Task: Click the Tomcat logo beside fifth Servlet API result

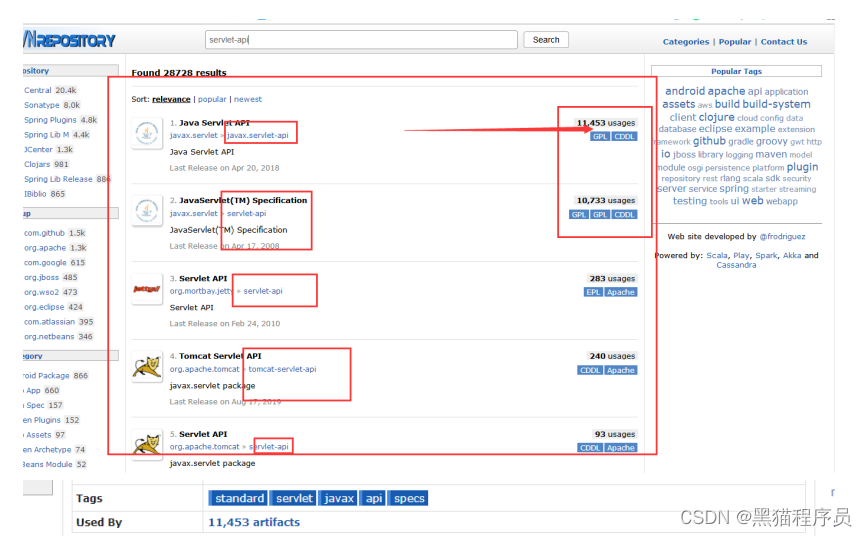Action: click(147, 444)
